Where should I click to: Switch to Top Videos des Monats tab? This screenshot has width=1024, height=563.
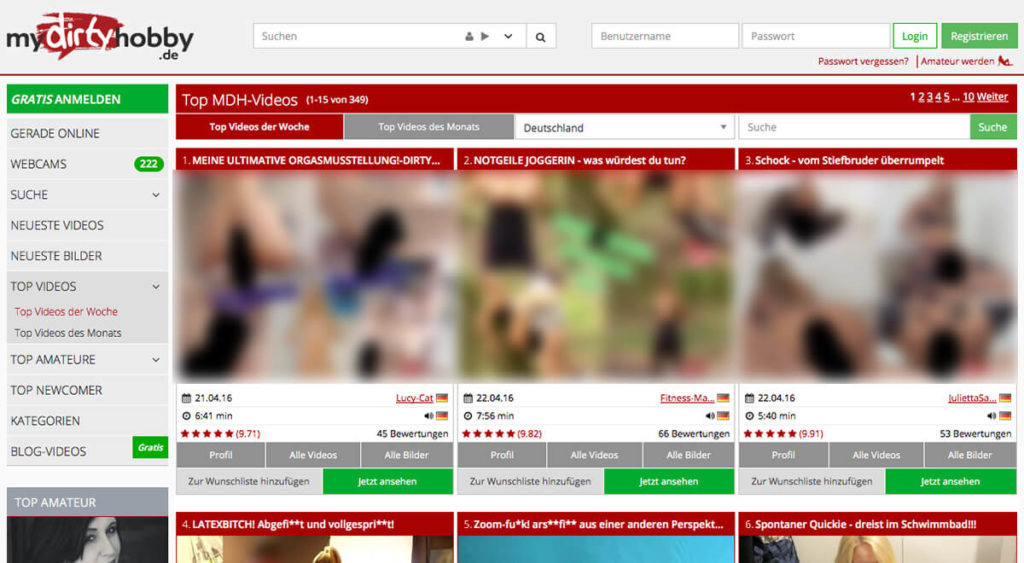pyautogui.click(x=428, y=127)
